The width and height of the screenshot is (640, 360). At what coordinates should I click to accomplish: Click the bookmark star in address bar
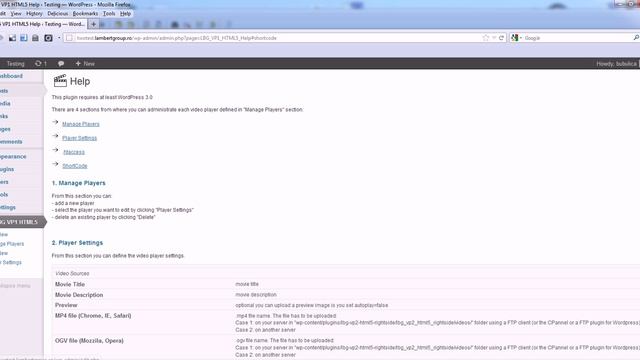(485, 38)
